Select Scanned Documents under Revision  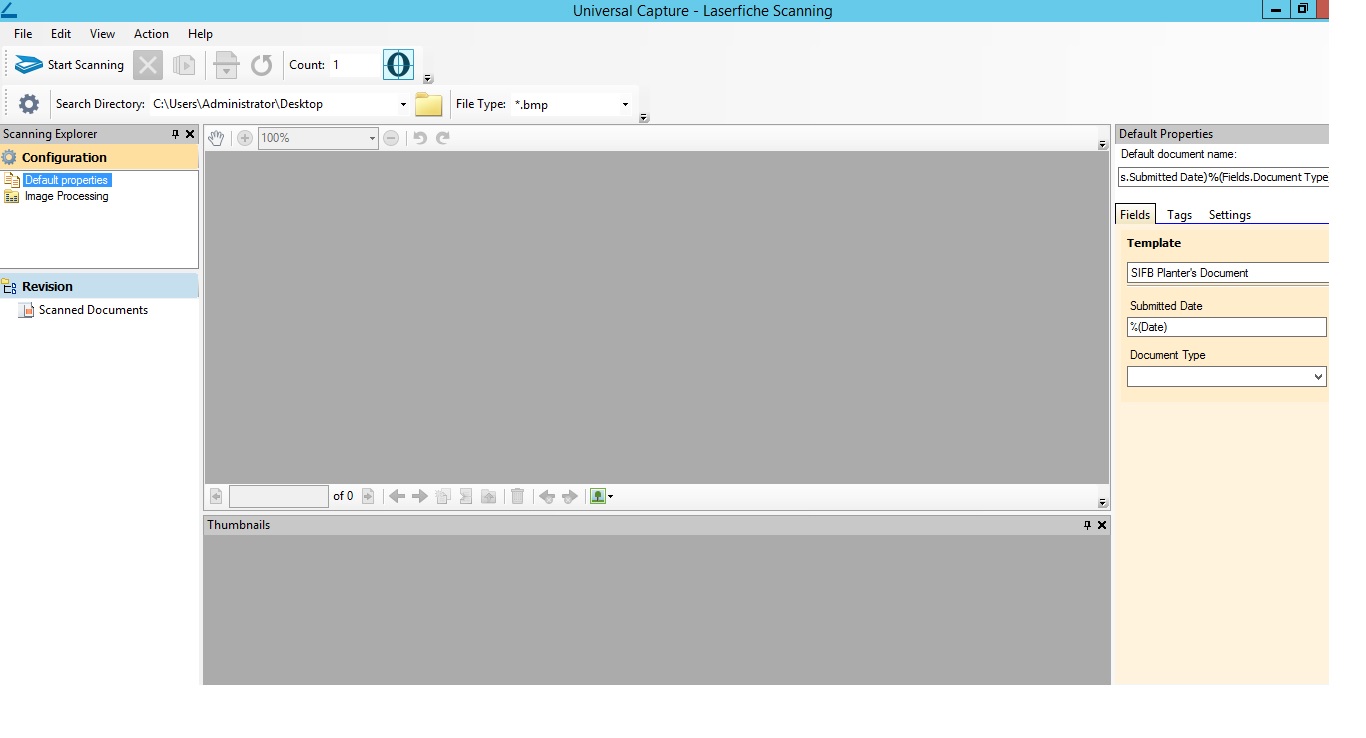93,310
